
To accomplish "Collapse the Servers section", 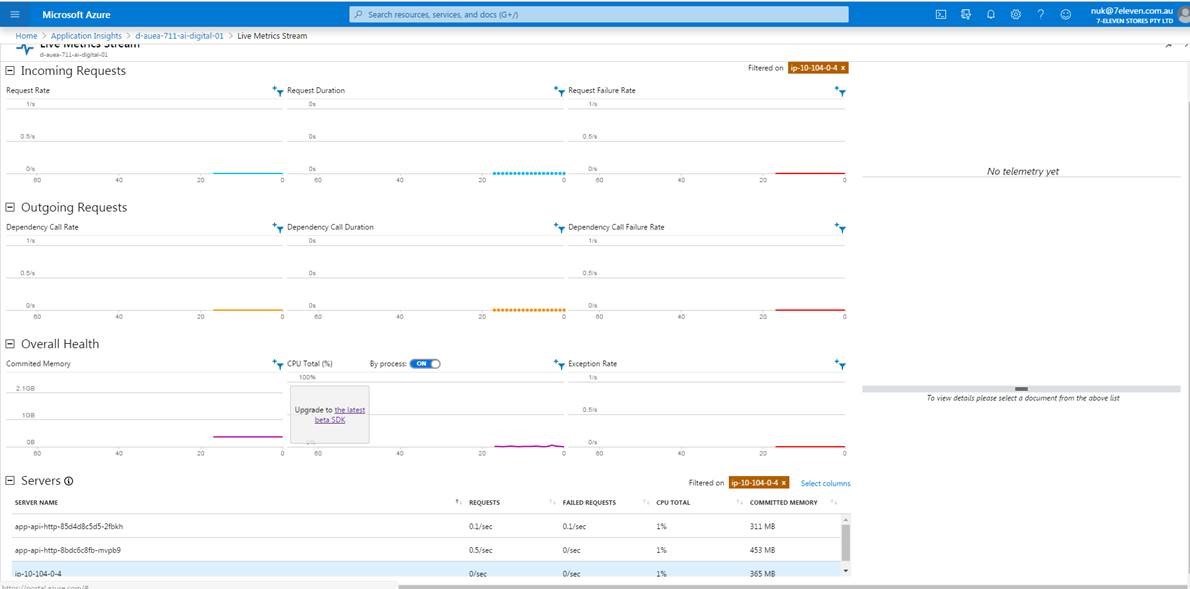I will point(9,480).
